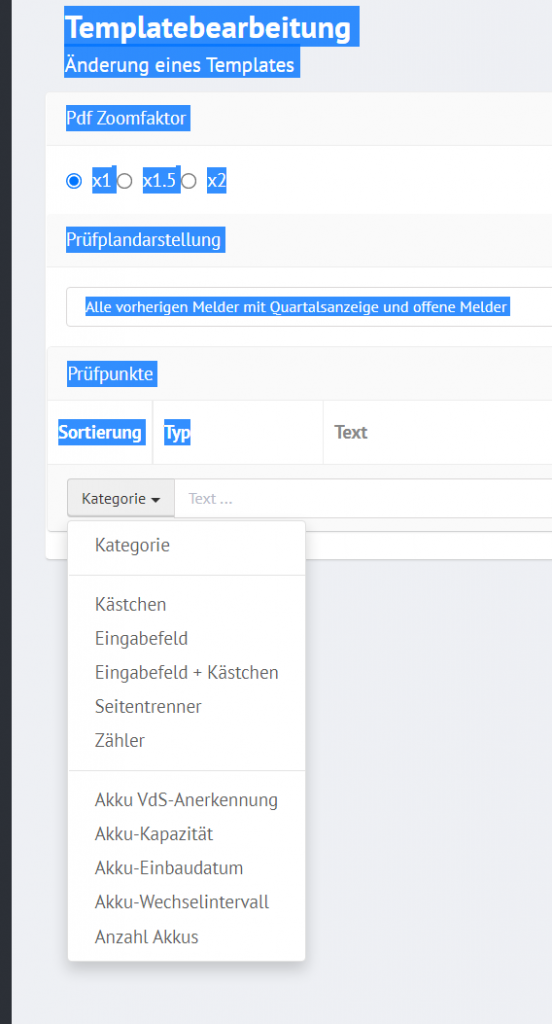552x1024 pixels.
Task: Select Akku VdS-Anerkennung entry
Action: 187,800
